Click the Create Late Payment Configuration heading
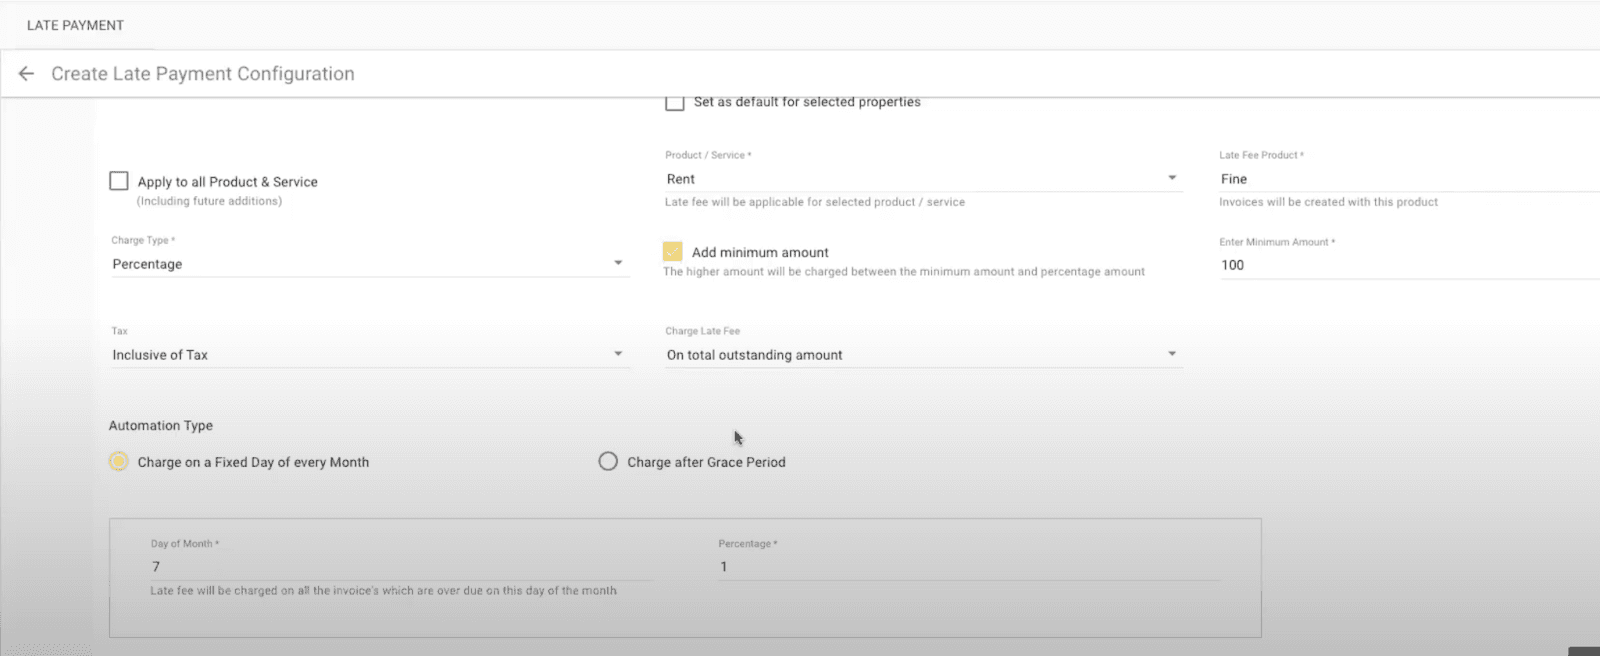1600x656 pixels. point(203,74)
